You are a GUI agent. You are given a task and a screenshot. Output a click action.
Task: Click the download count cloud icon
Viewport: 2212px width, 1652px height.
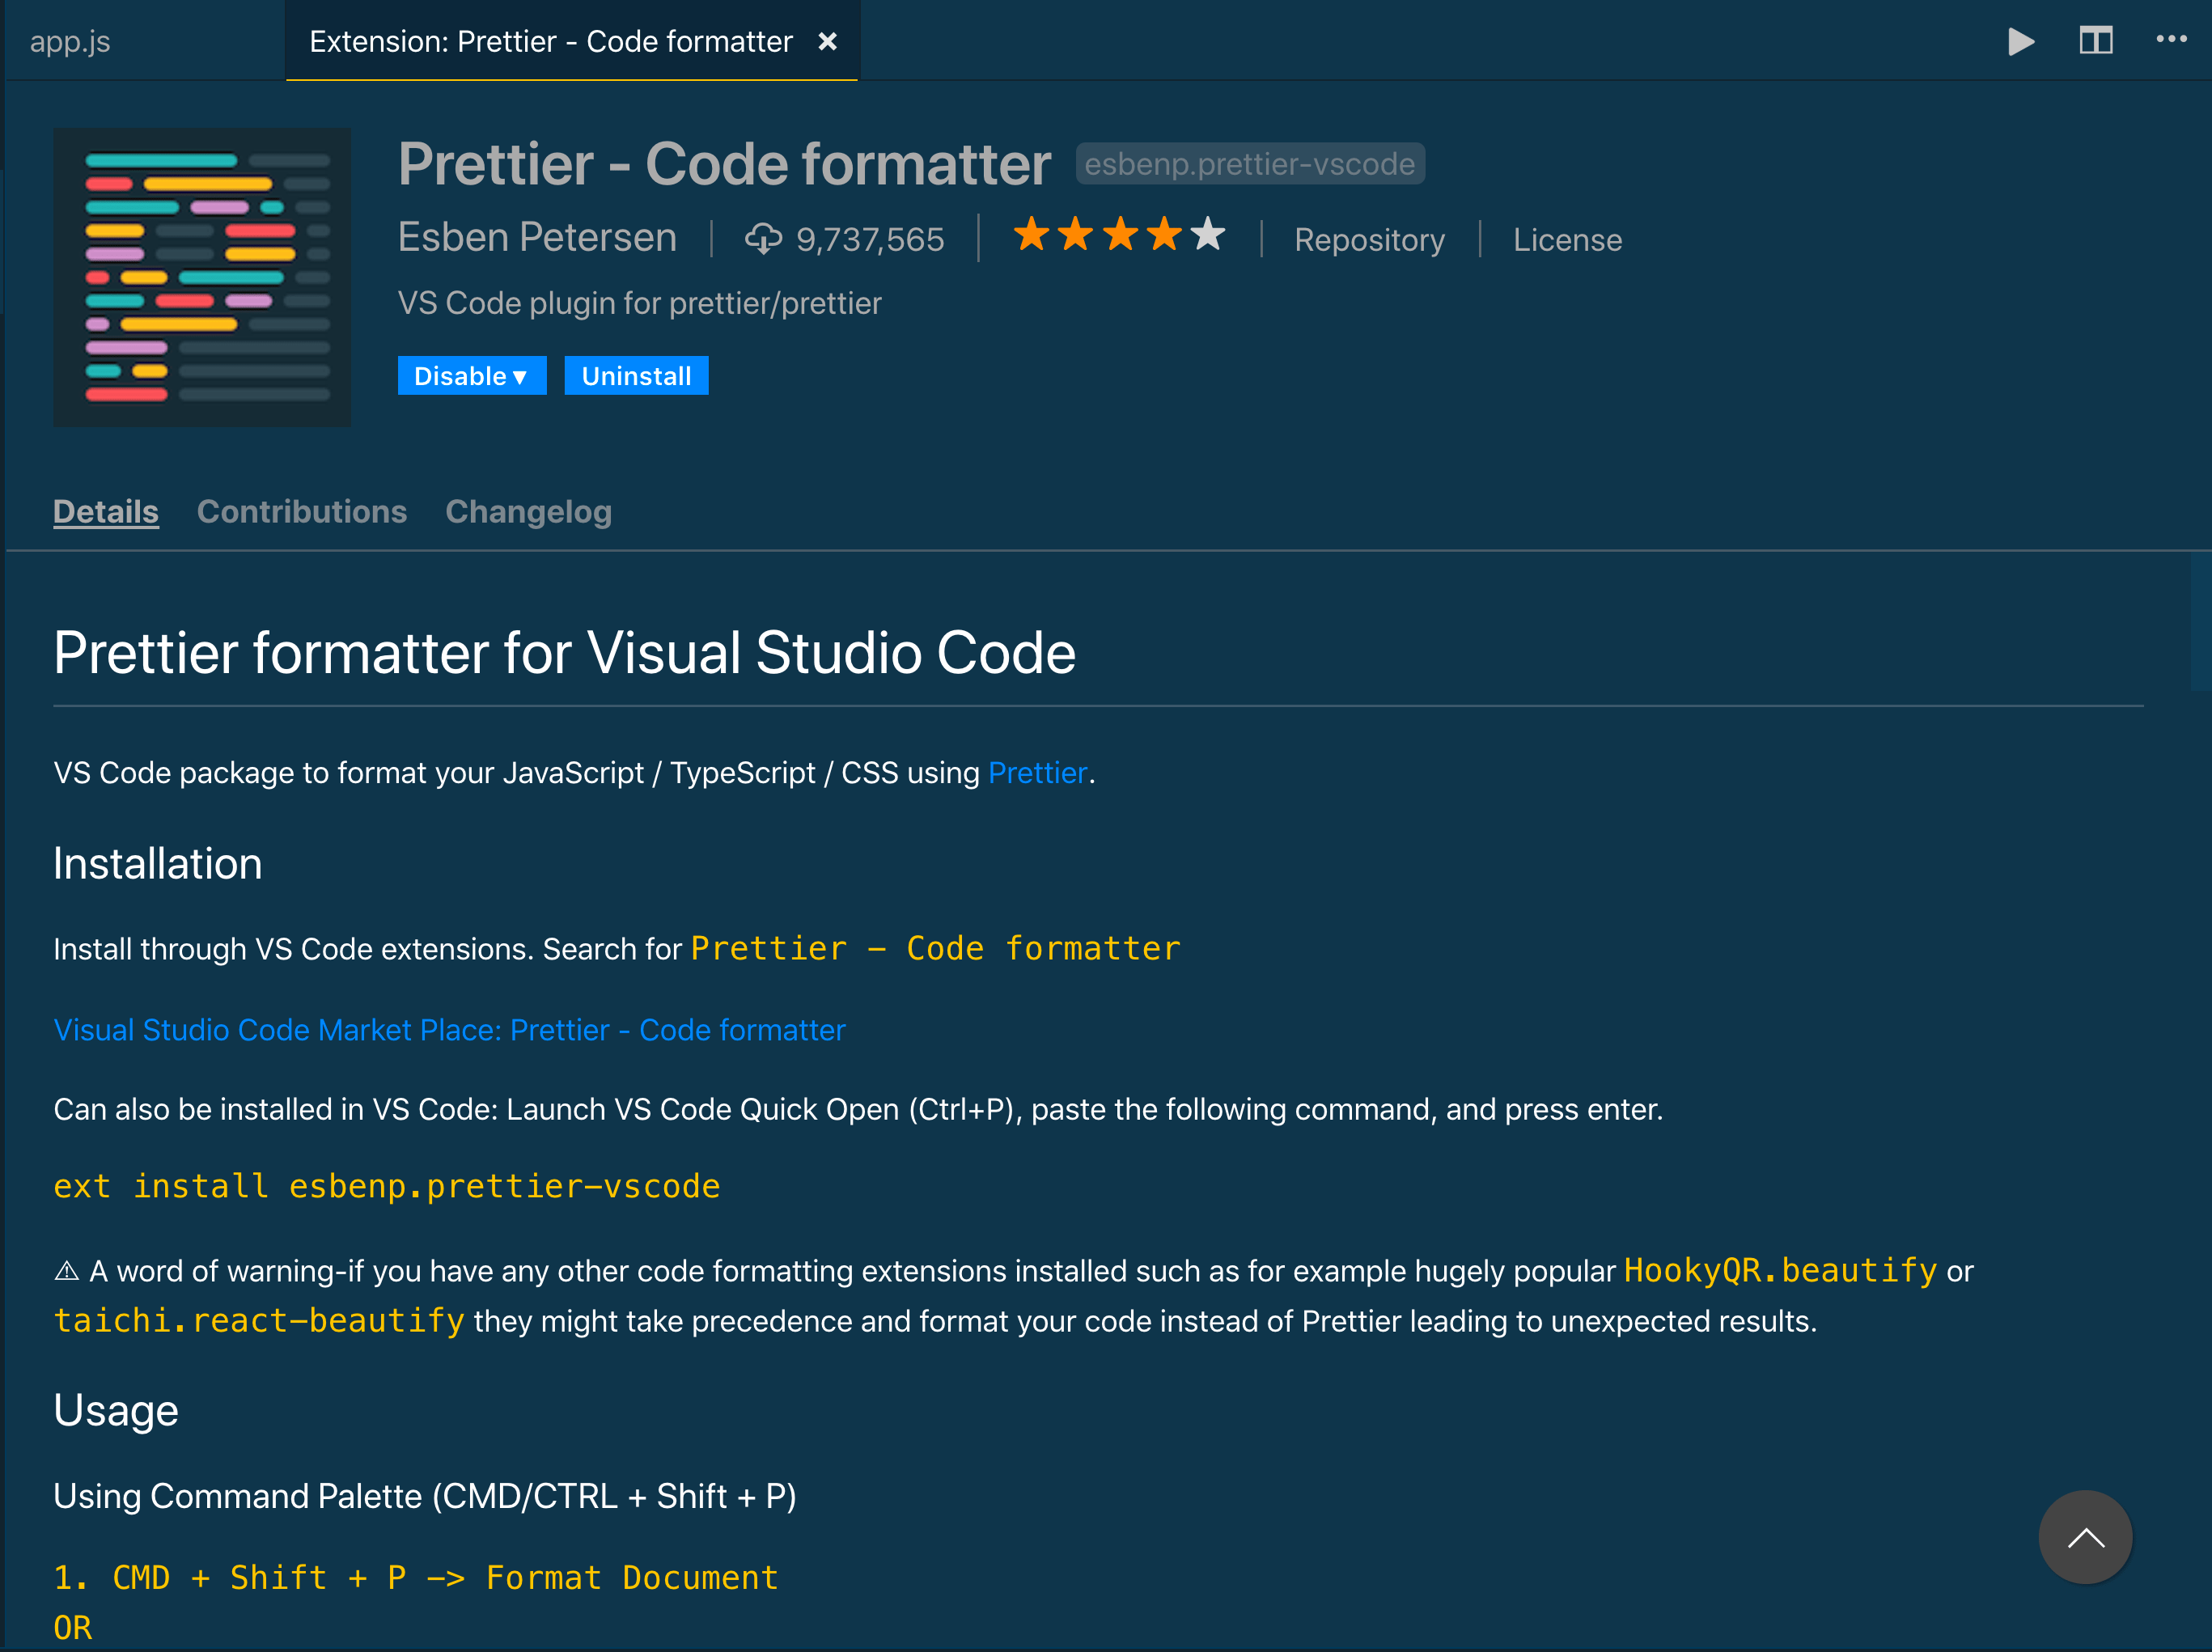[764, 239]
